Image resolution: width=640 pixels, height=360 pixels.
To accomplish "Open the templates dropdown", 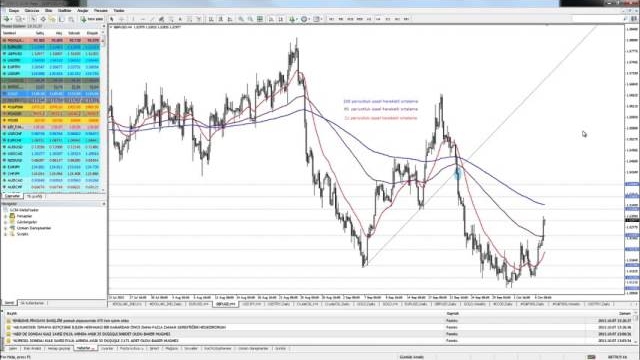I will click(318, 19).
